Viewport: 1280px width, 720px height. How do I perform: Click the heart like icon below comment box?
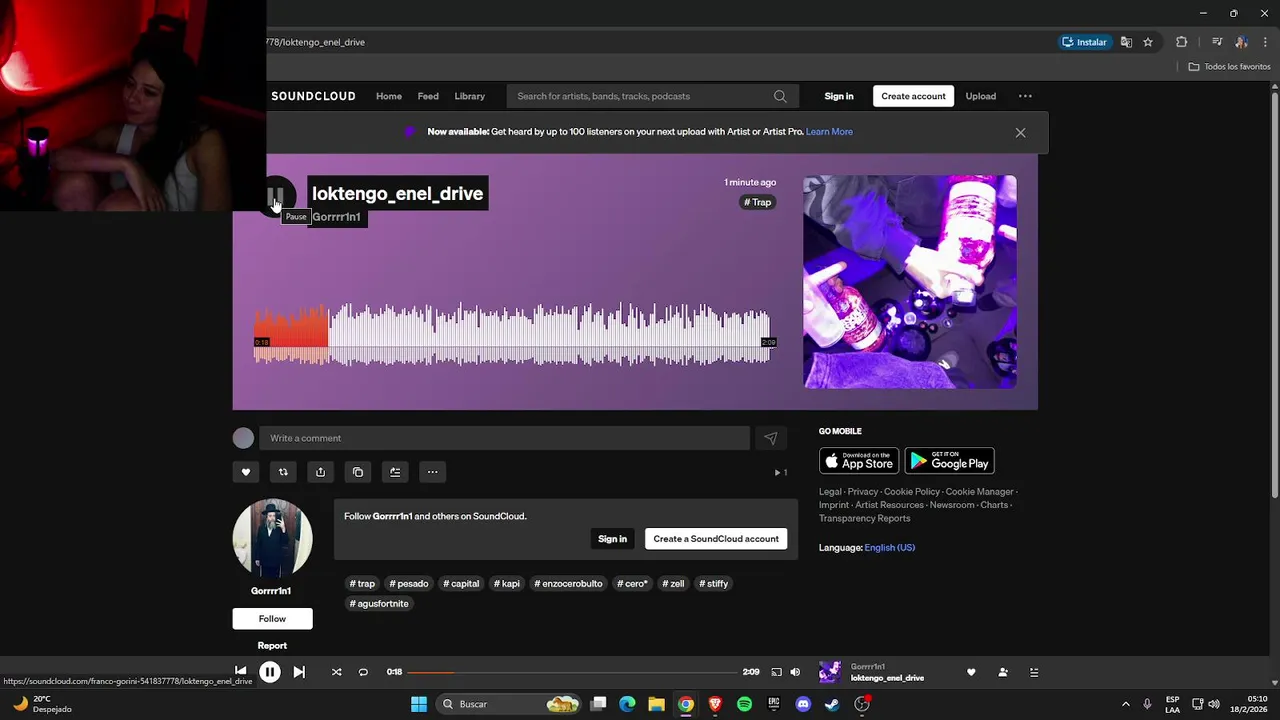(x=246, y=472)
